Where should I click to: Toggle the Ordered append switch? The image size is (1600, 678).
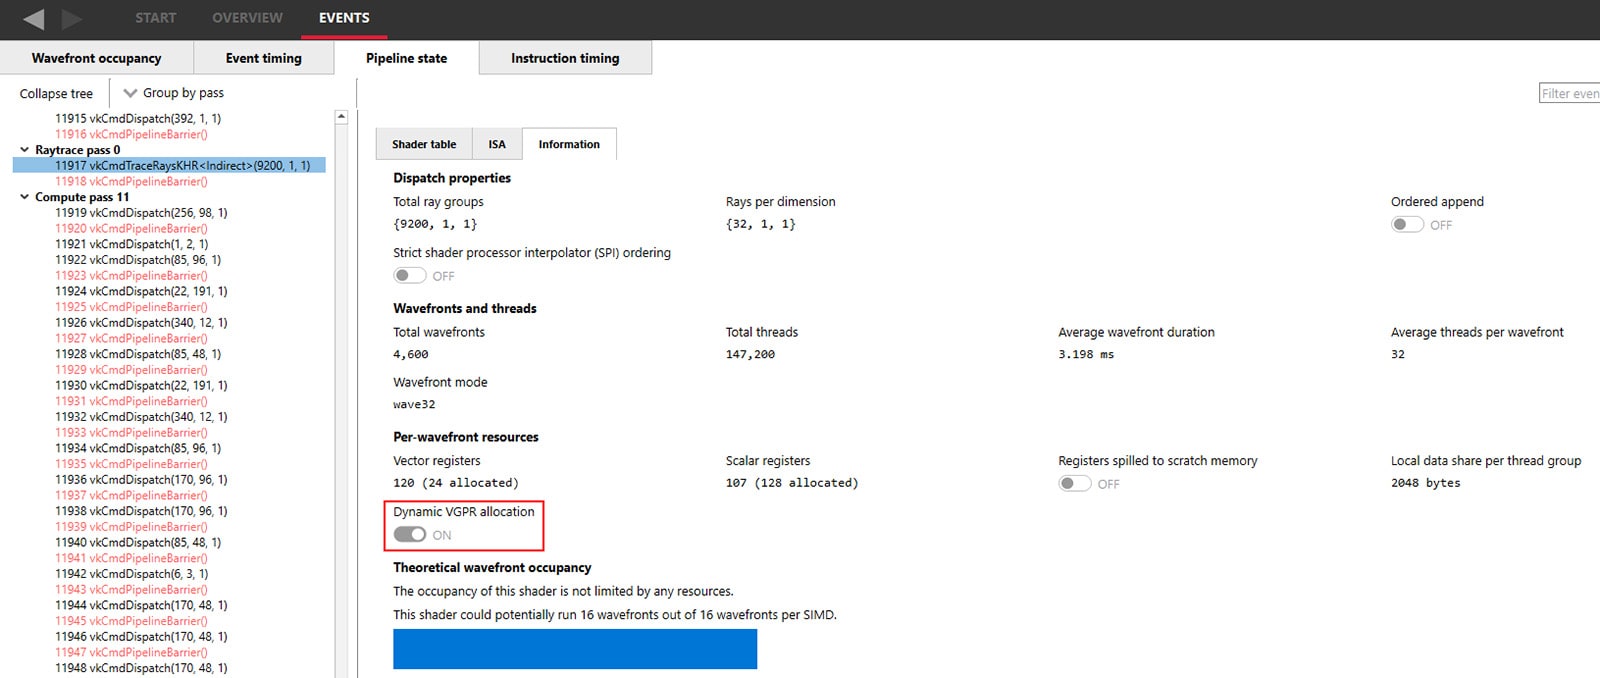tap(1407, 225)
